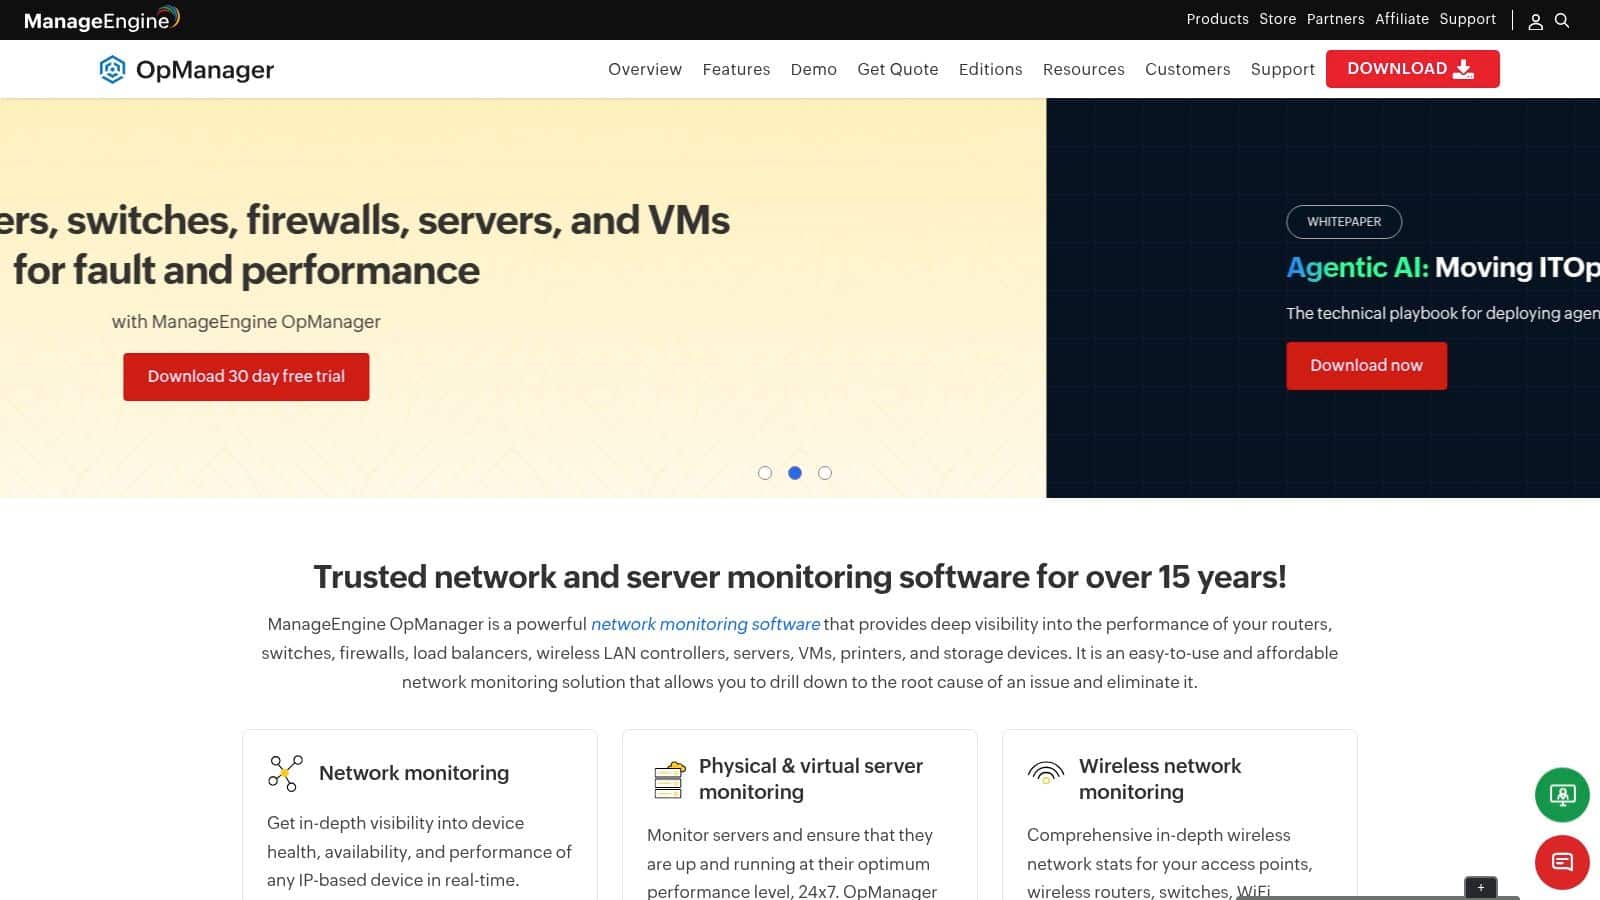Select the third carousel slide dot
Image resolution: width=1600 pixels, height=900 pixels.
pos(825,473)
